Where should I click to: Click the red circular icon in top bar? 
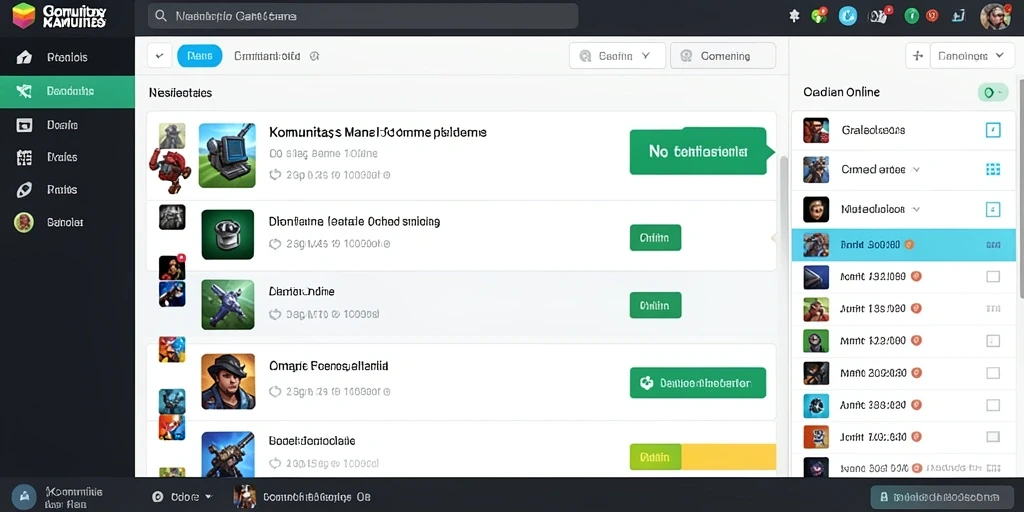(932, 16)
